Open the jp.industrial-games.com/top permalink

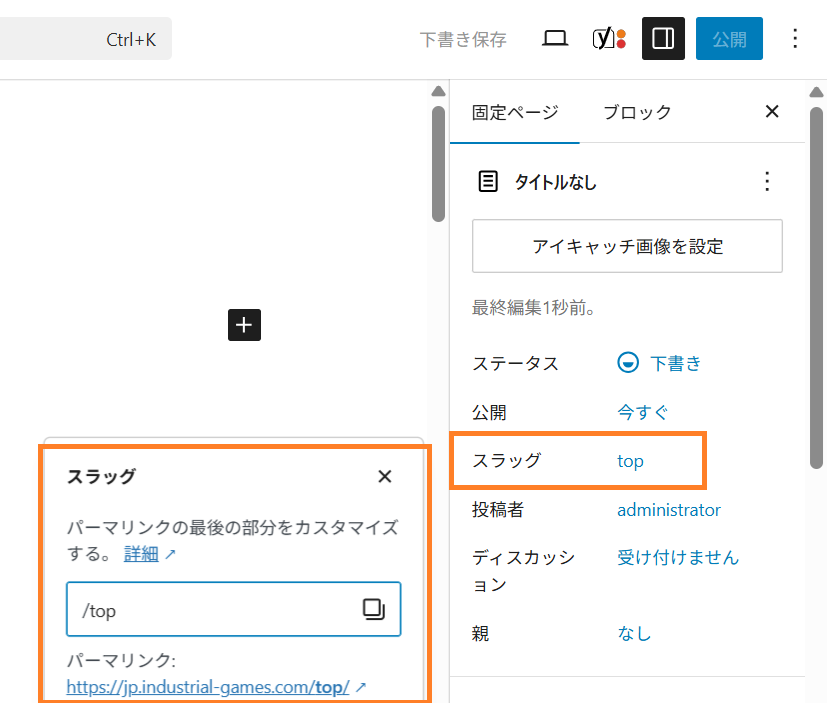pos(208,687)
